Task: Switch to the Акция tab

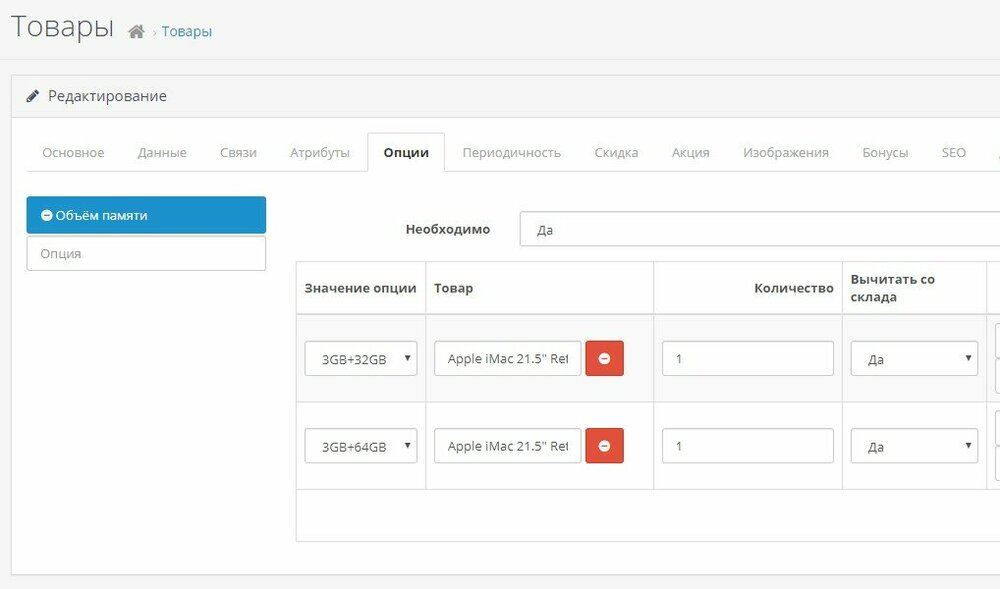Action: 691,153
